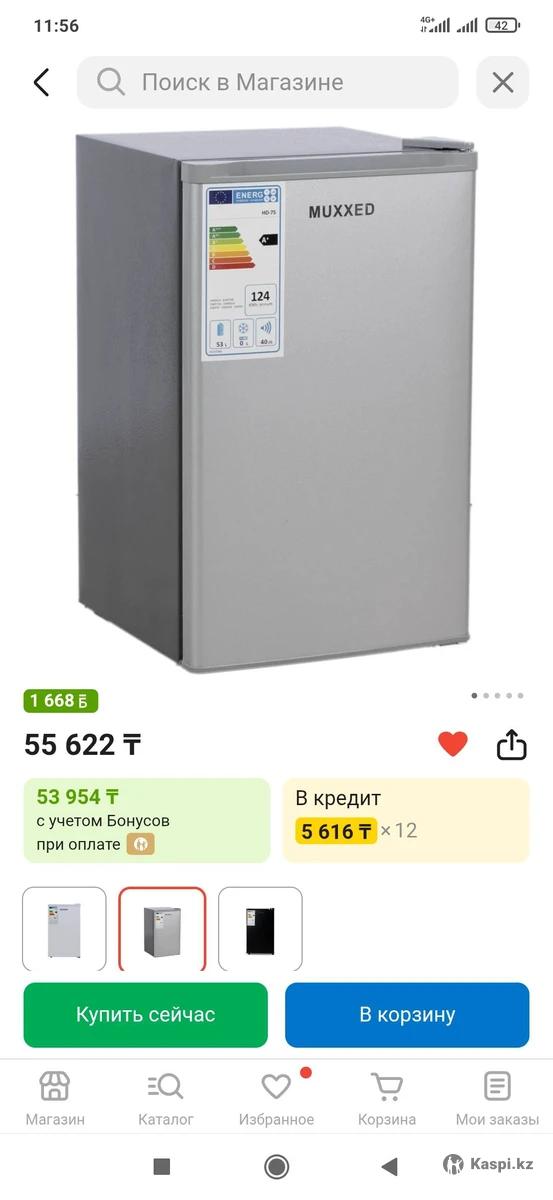Open the Корзина cart icon
The image size is (553, 1200).
pos(387,1086)
